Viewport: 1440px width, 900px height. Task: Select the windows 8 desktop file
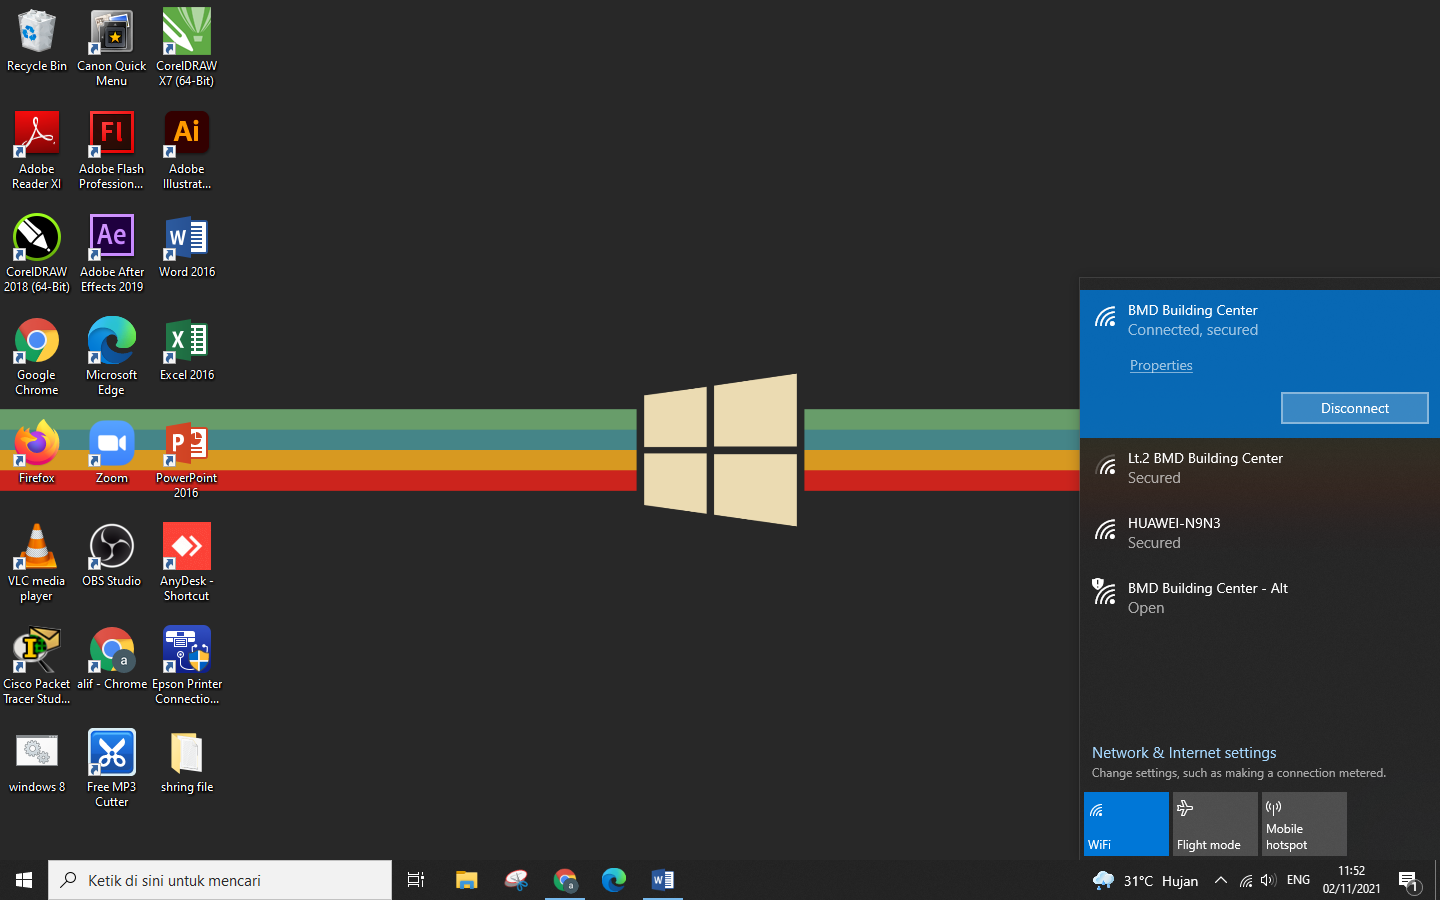[37, 762]
